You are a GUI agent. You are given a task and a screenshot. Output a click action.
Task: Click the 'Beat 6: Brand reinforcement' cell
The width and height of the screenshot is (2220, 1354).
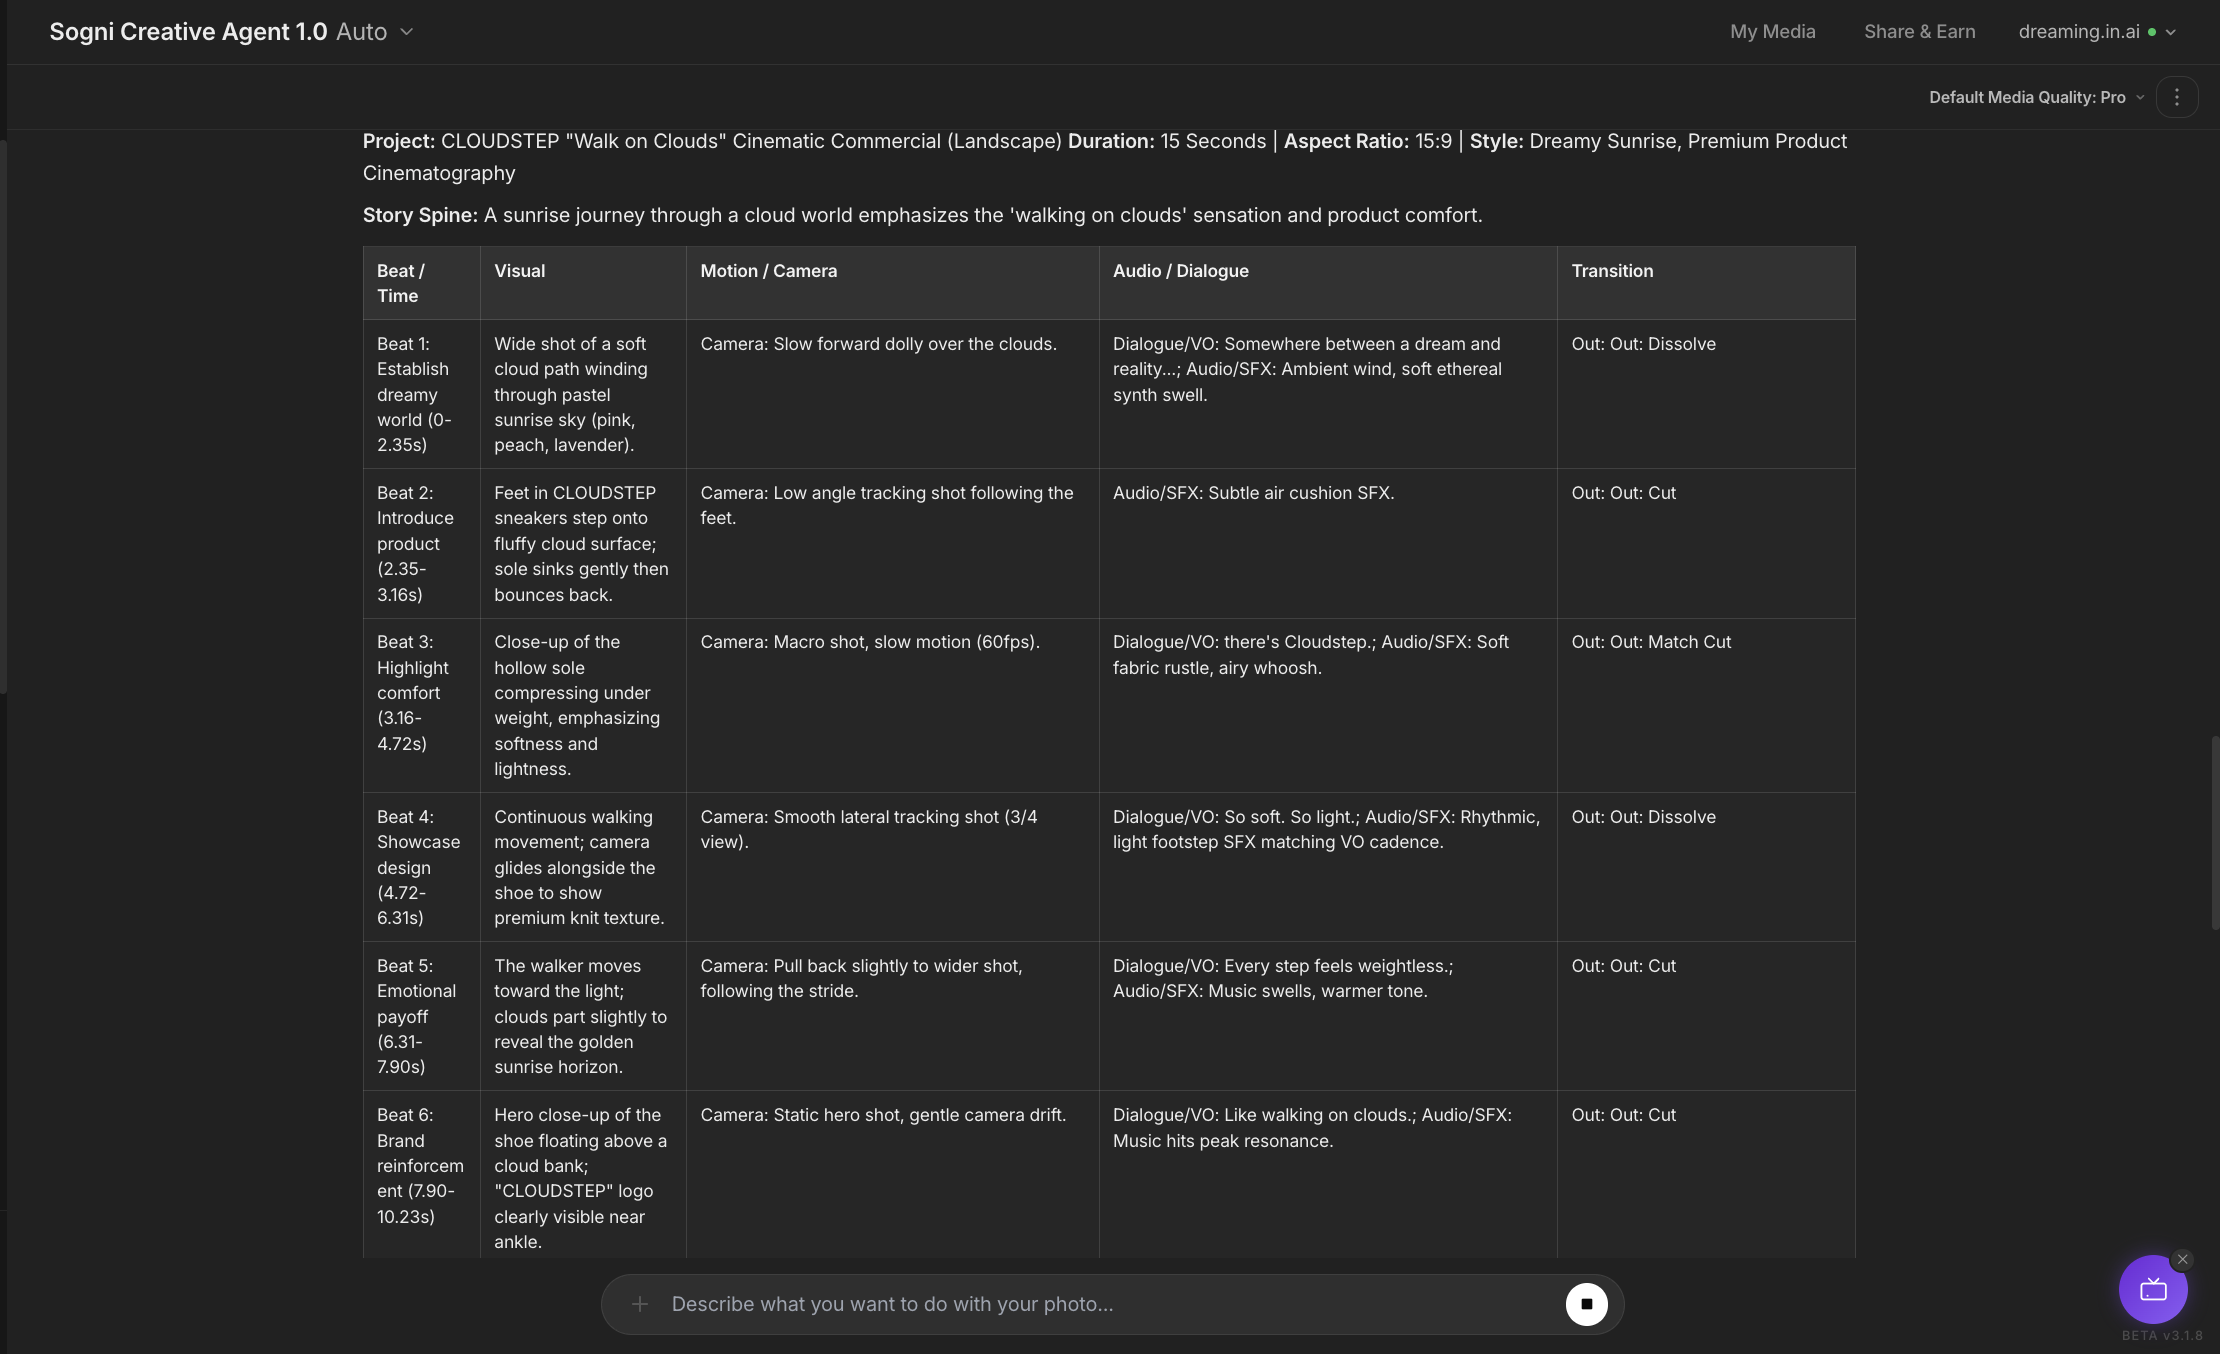pos(421,1174)
